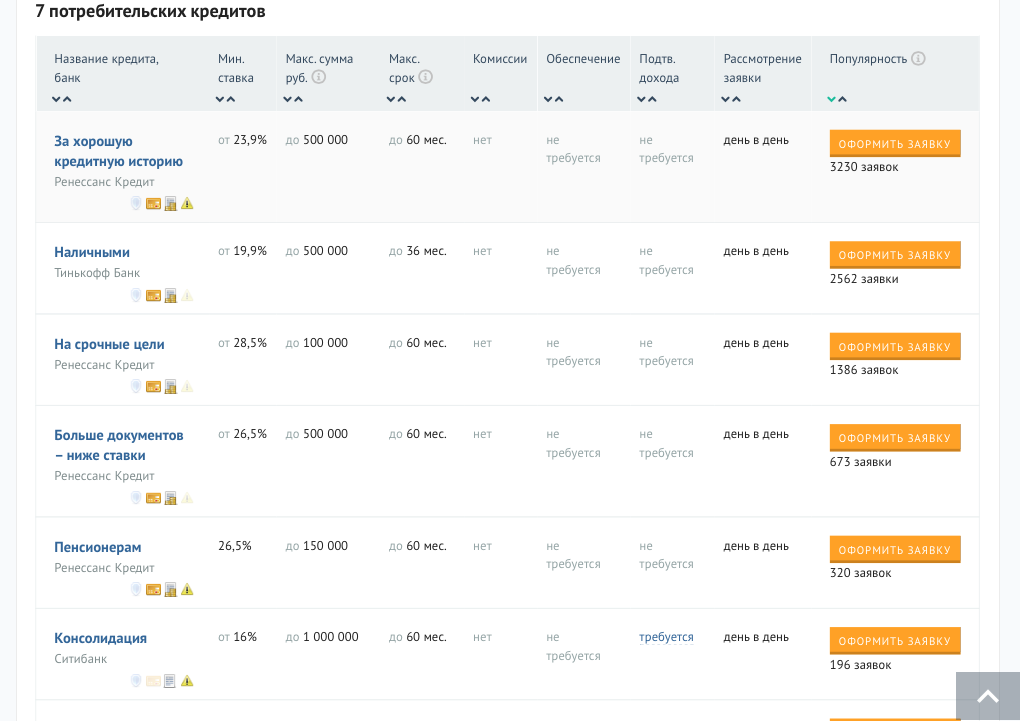1020x721 pixels.
Task: Click shield icon under На срочные цели
Action: coord(136,387)
